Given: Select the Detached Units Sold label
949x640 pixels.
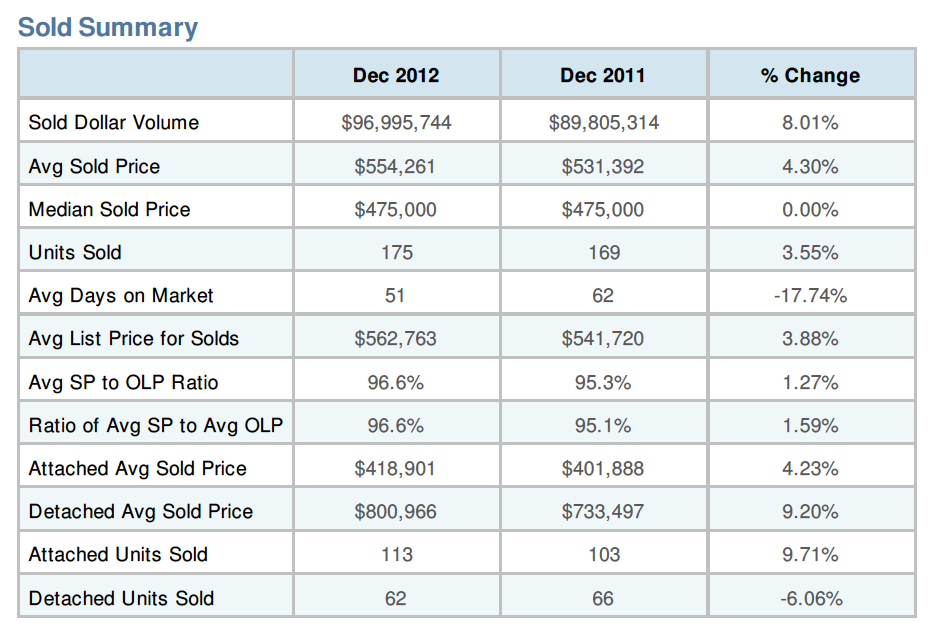Looking at the screenshot, I should click(122, 598).
